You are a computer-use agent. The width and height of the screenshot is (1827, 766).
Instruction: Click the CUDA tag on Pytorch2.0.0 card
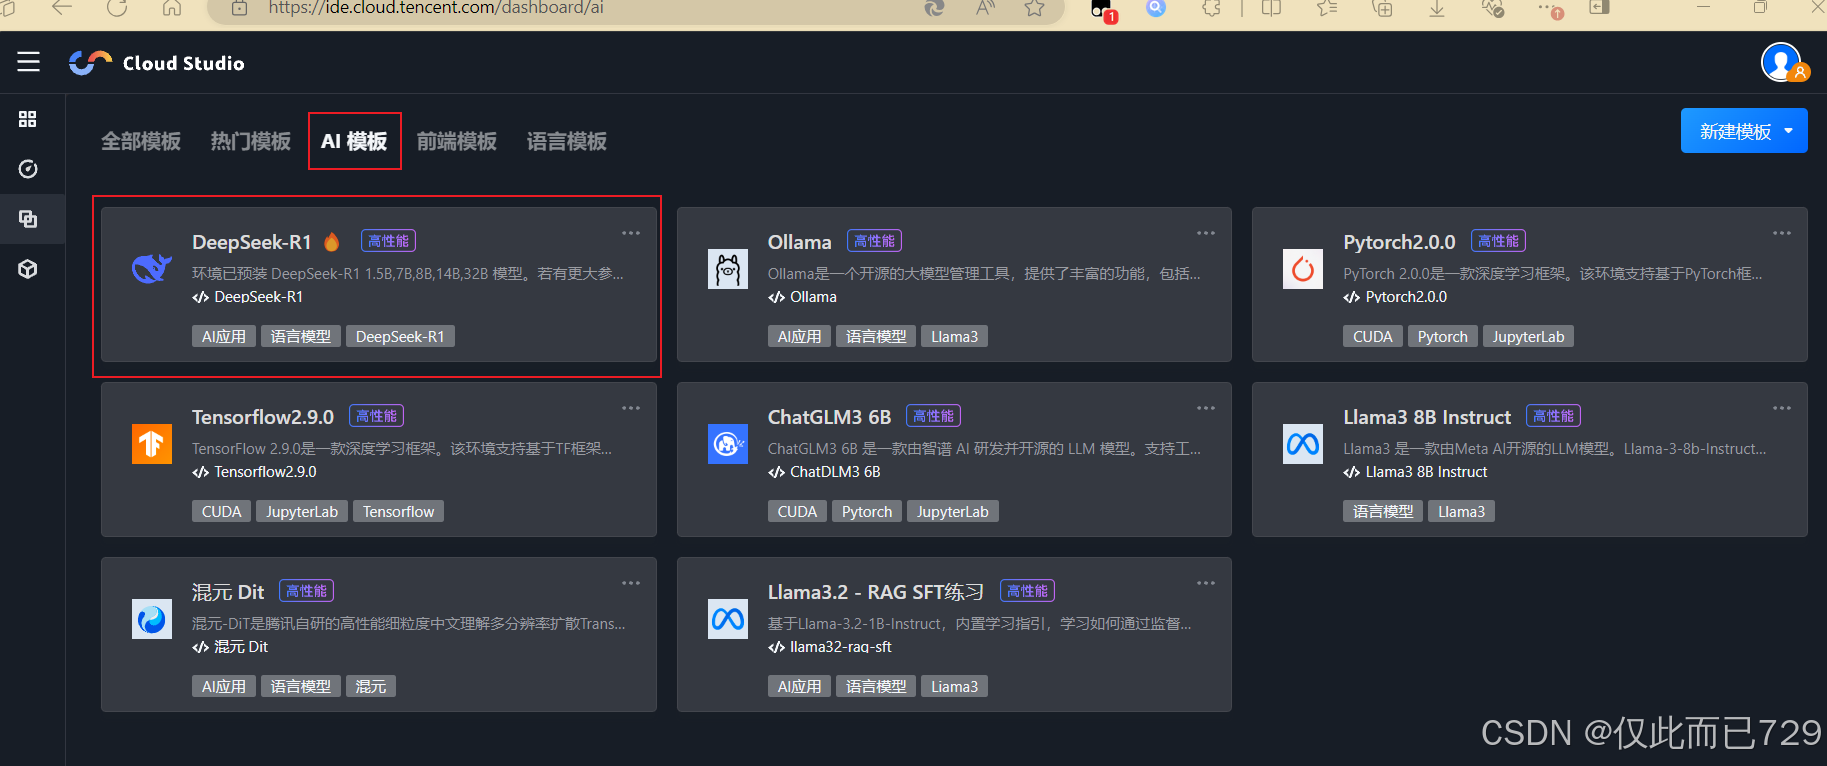1373,336
